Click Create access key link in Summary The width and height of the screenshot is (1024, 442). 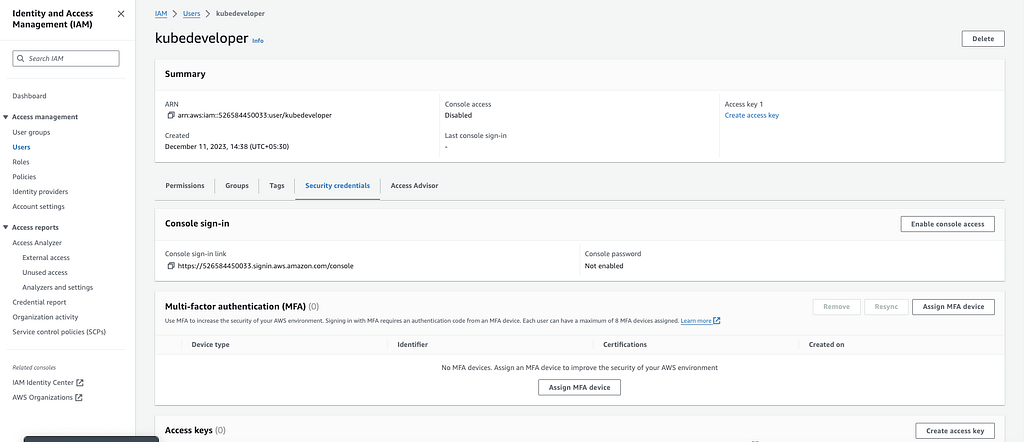click(752, 116)
